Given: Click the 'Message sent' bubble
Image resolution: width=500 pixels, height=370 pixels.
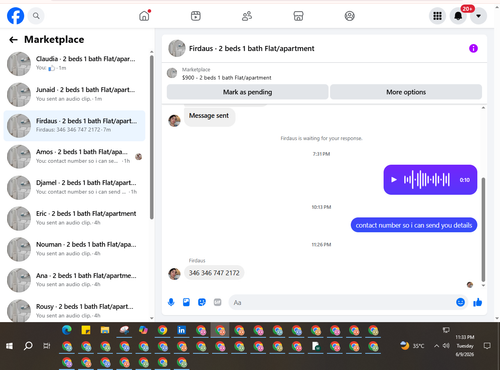Looking at the screenshot, I should pos(209,116).
